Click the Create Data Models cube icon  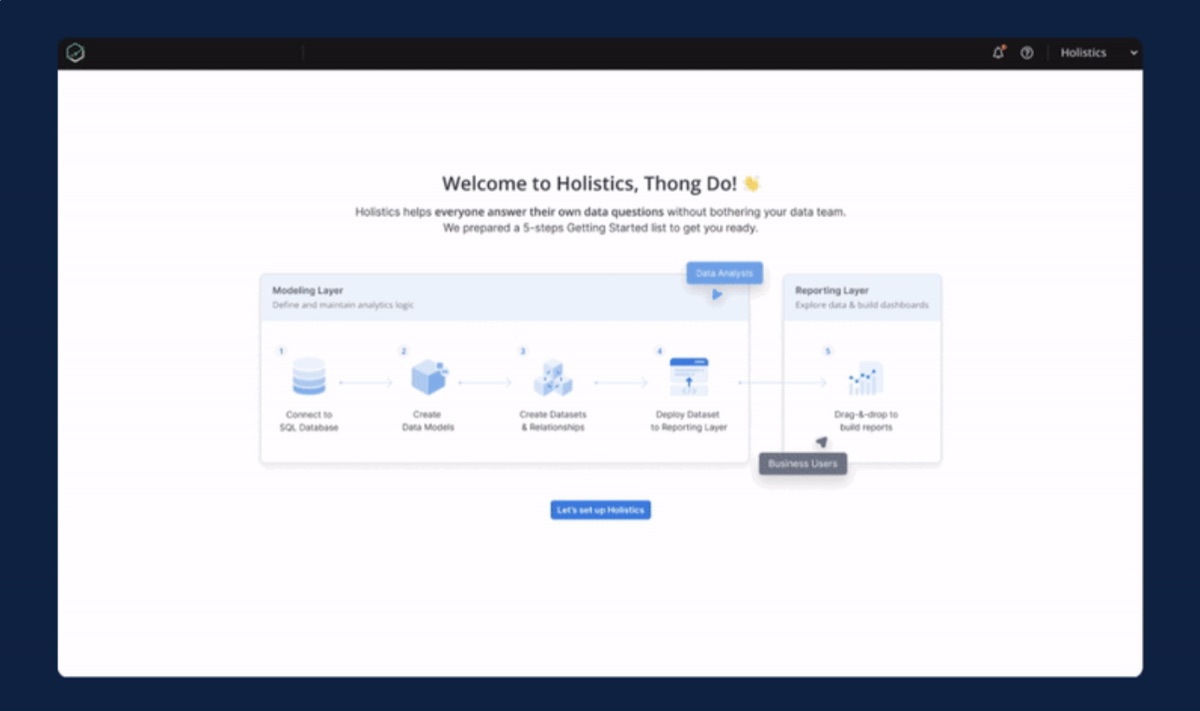click(429, 378)
